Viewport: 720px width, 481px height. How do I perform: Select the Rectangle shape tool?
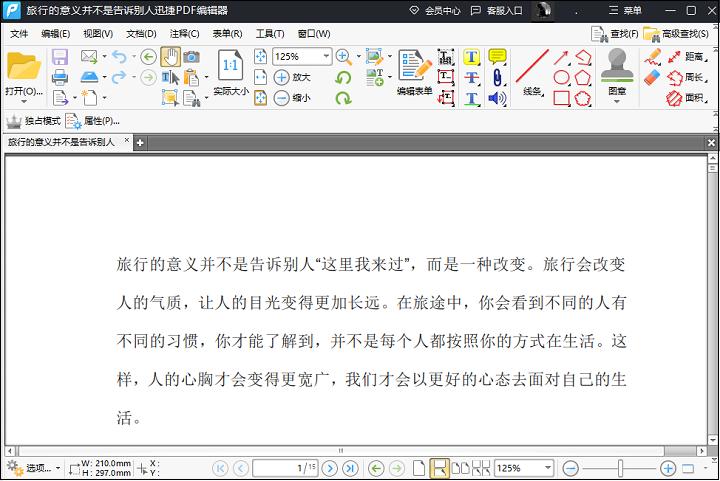[561, 98]
